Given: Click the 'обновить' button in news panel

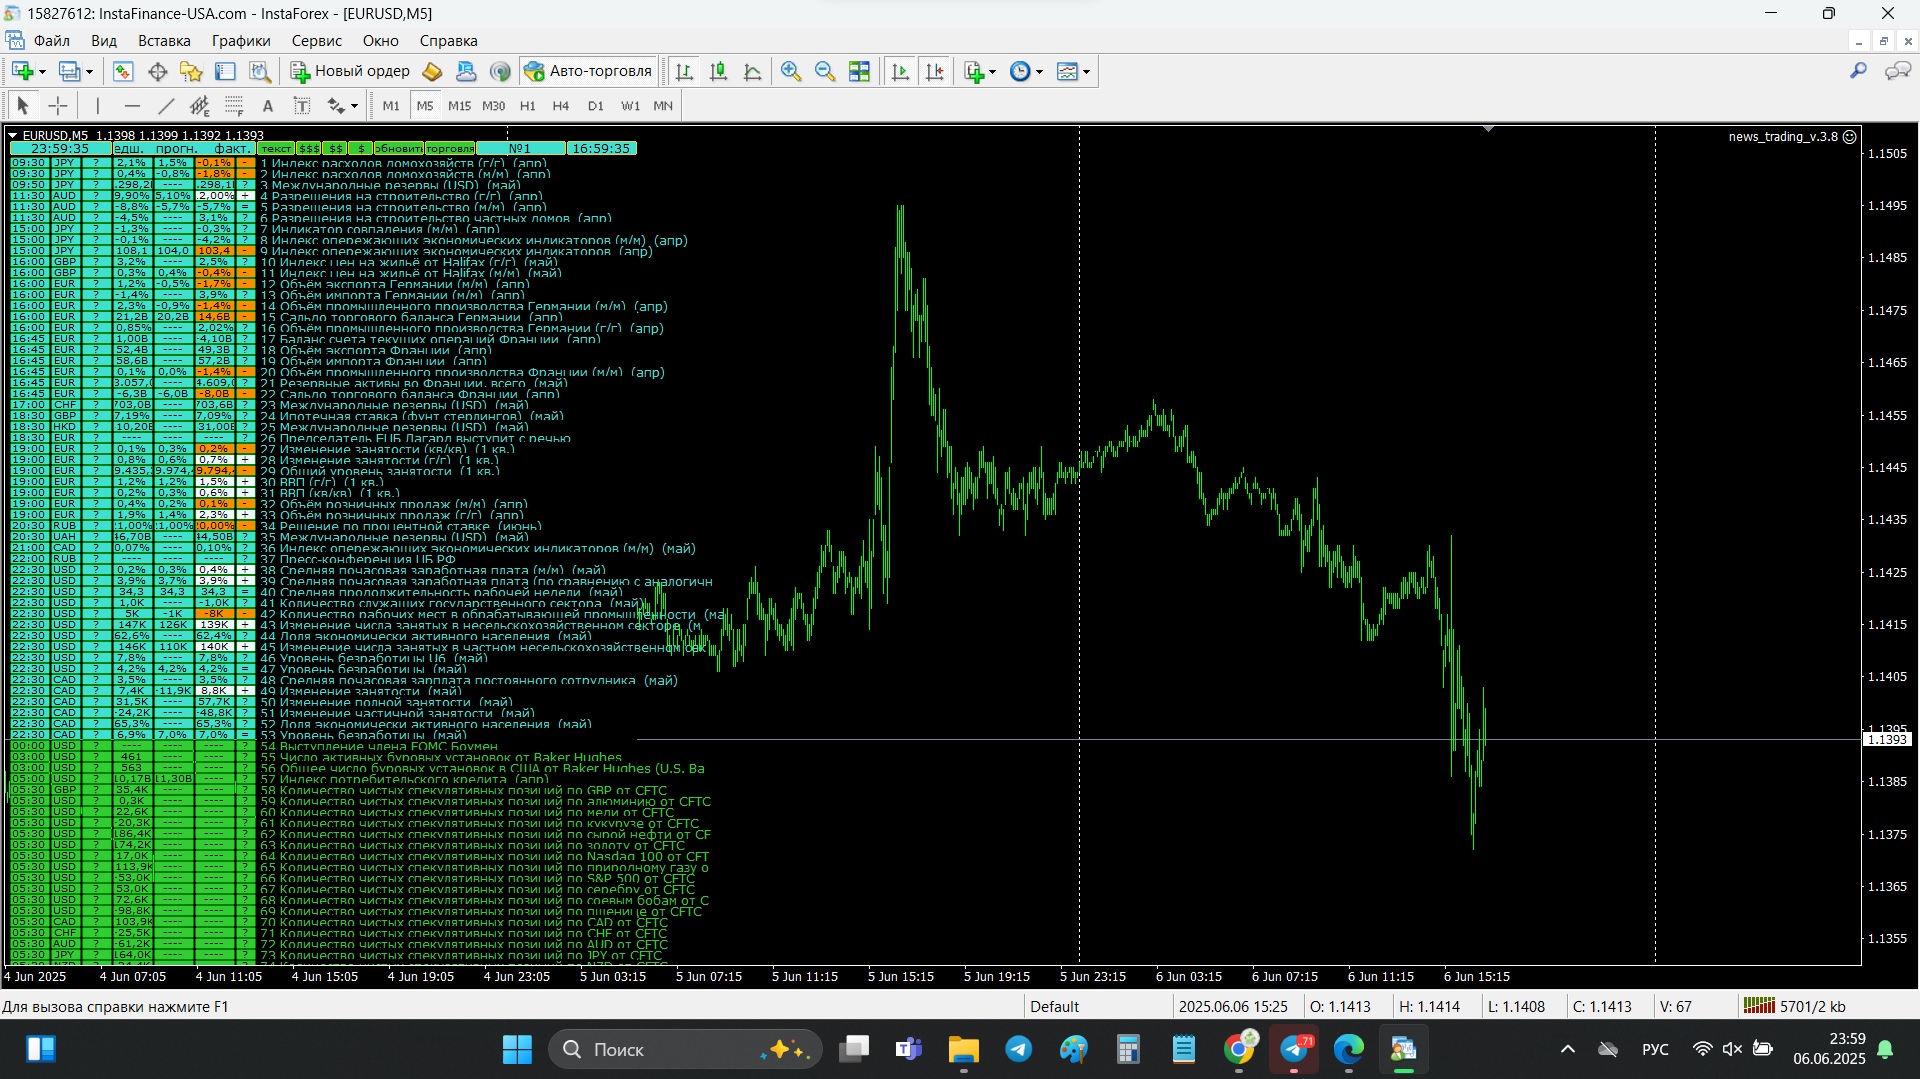Looking at the screenshot, I should (x=399, y=148).
